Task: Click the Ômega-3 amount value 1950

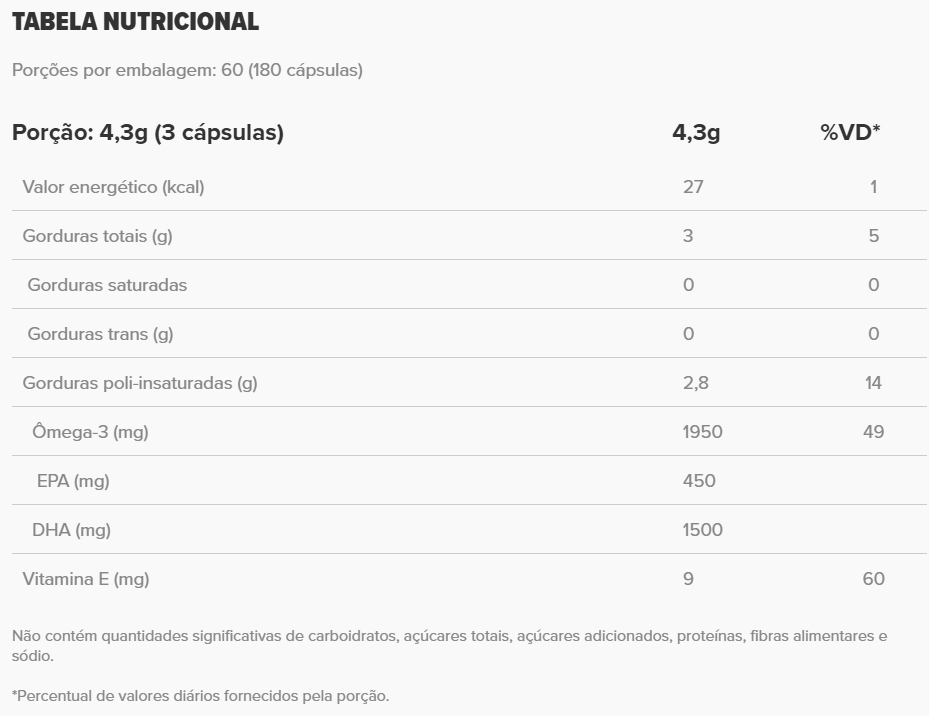Action: click(702, 432)
